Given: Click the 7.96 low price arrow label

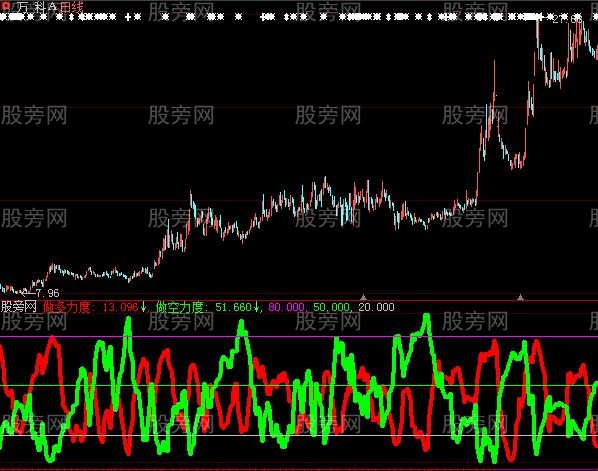Looking at the screenshot, I should tap(40, 293).
